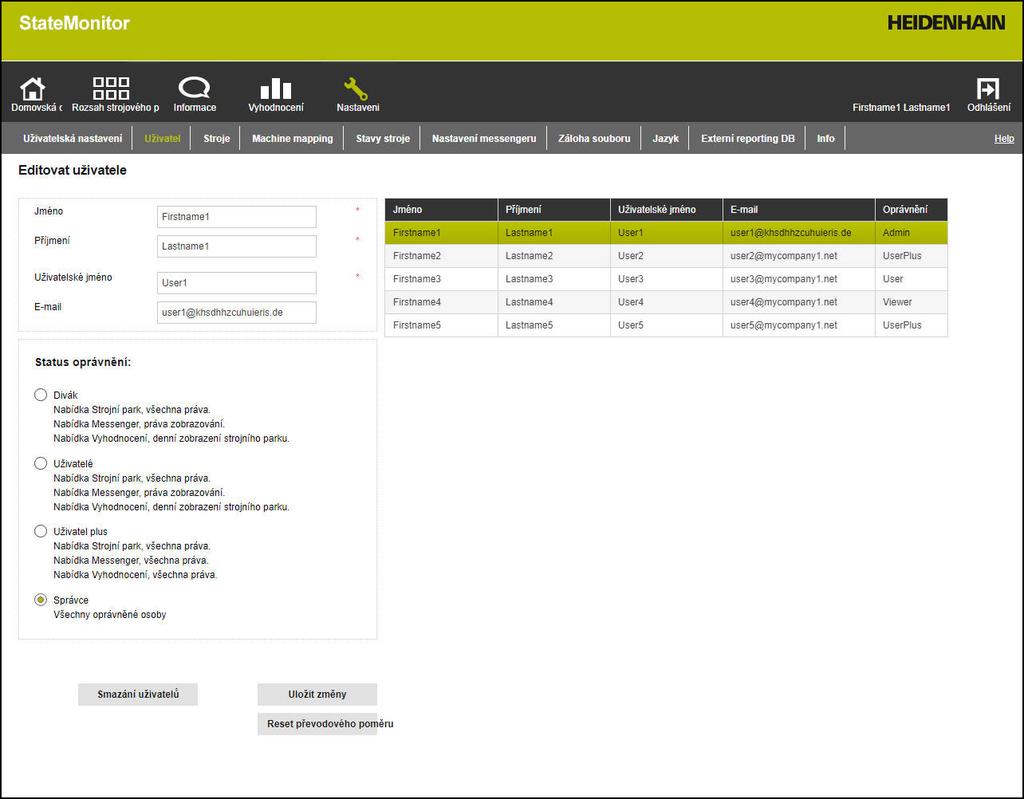Click the Uložit změny button
Image resolution: width=1024 pixels, height=799 pixels.
[x=317, y=694]
